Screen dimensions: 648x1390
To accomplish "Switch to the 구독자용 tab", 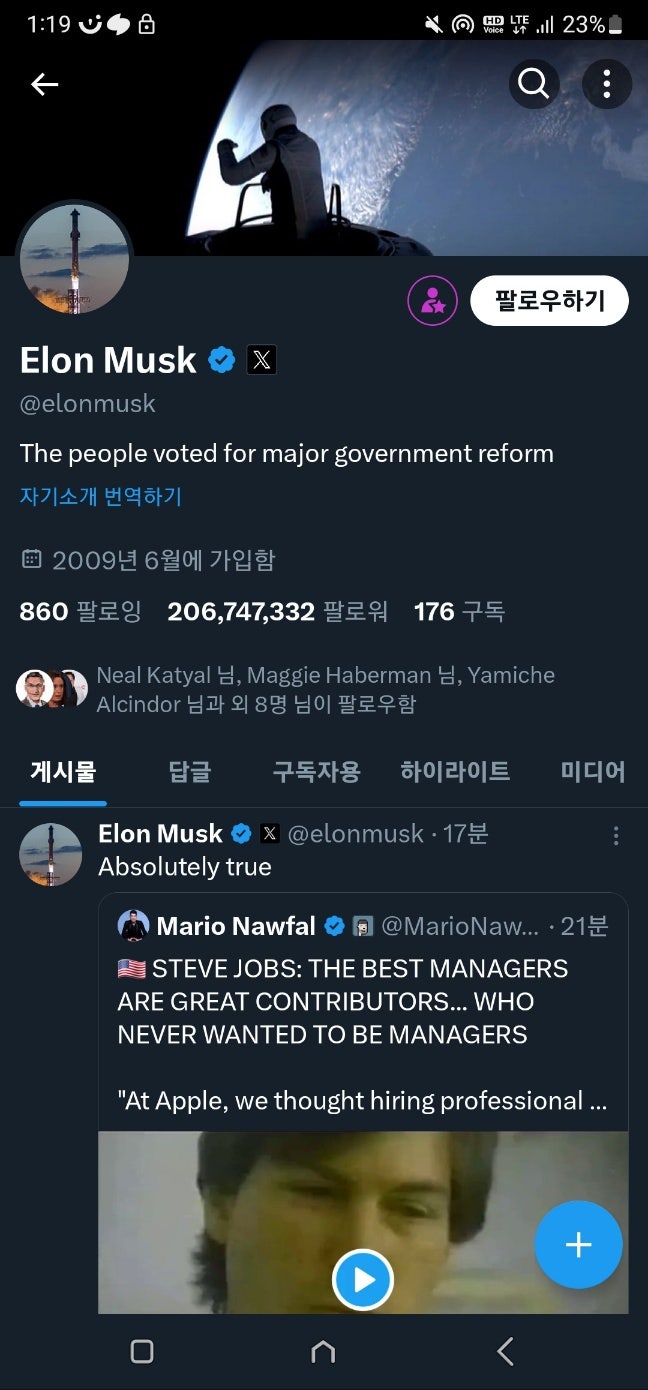I will [316, 771].
